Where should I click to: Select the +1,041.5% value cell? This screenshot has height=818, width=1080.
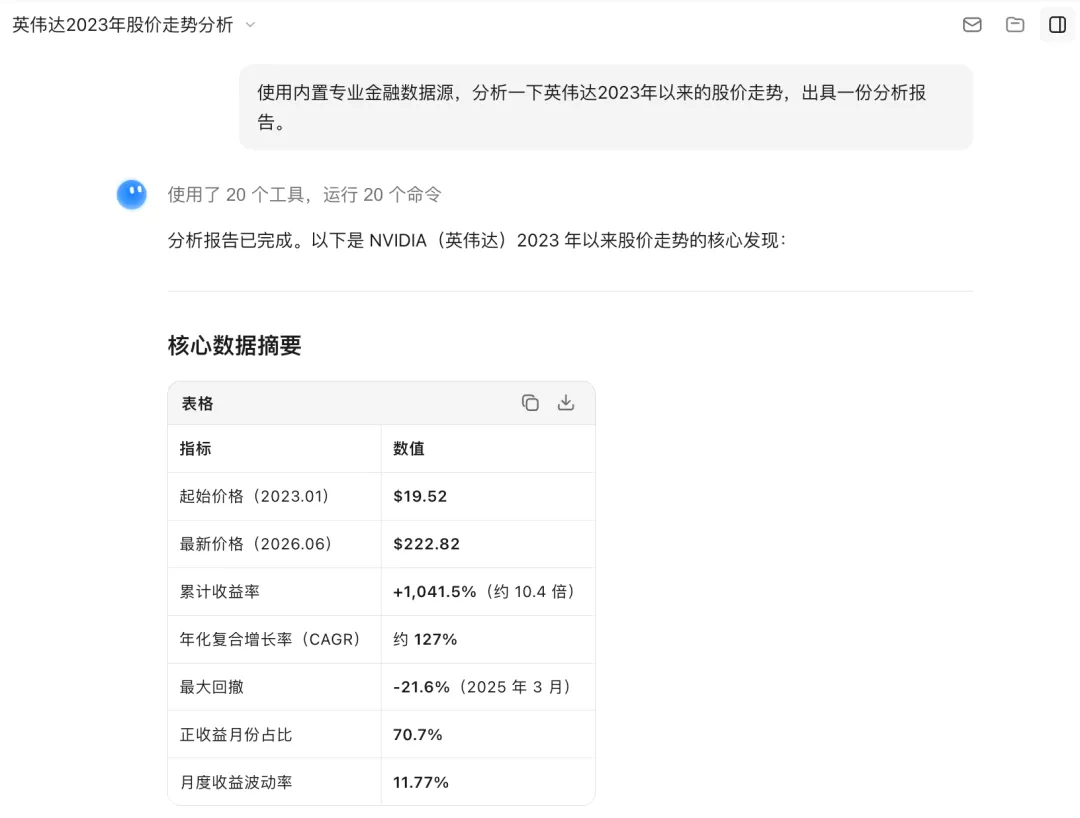click(x=488, y=591)
